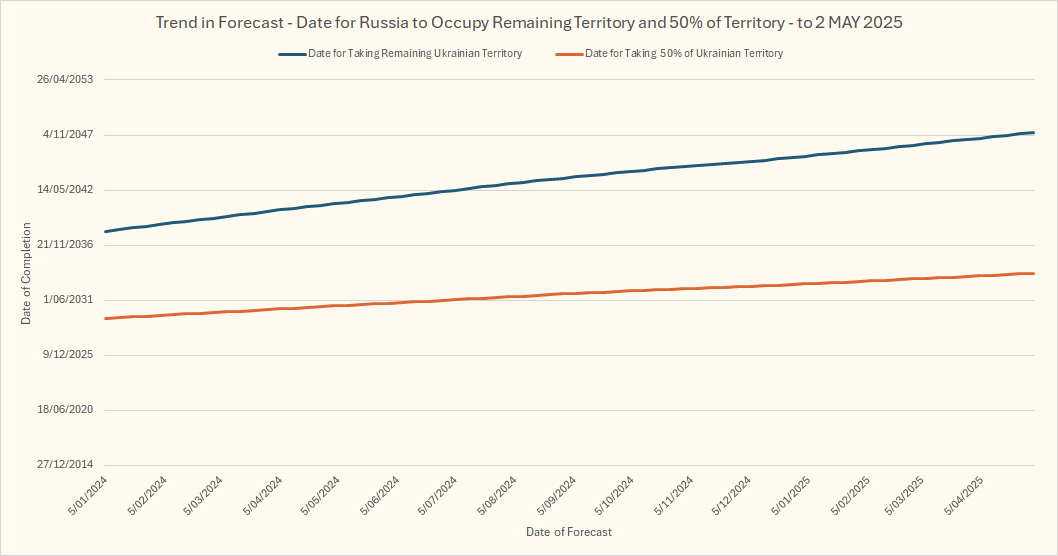Select the 21/11/2036 y-axis tick label
Image resolution: width=1058 pixels, height=556 pixels.
[65, 245]
